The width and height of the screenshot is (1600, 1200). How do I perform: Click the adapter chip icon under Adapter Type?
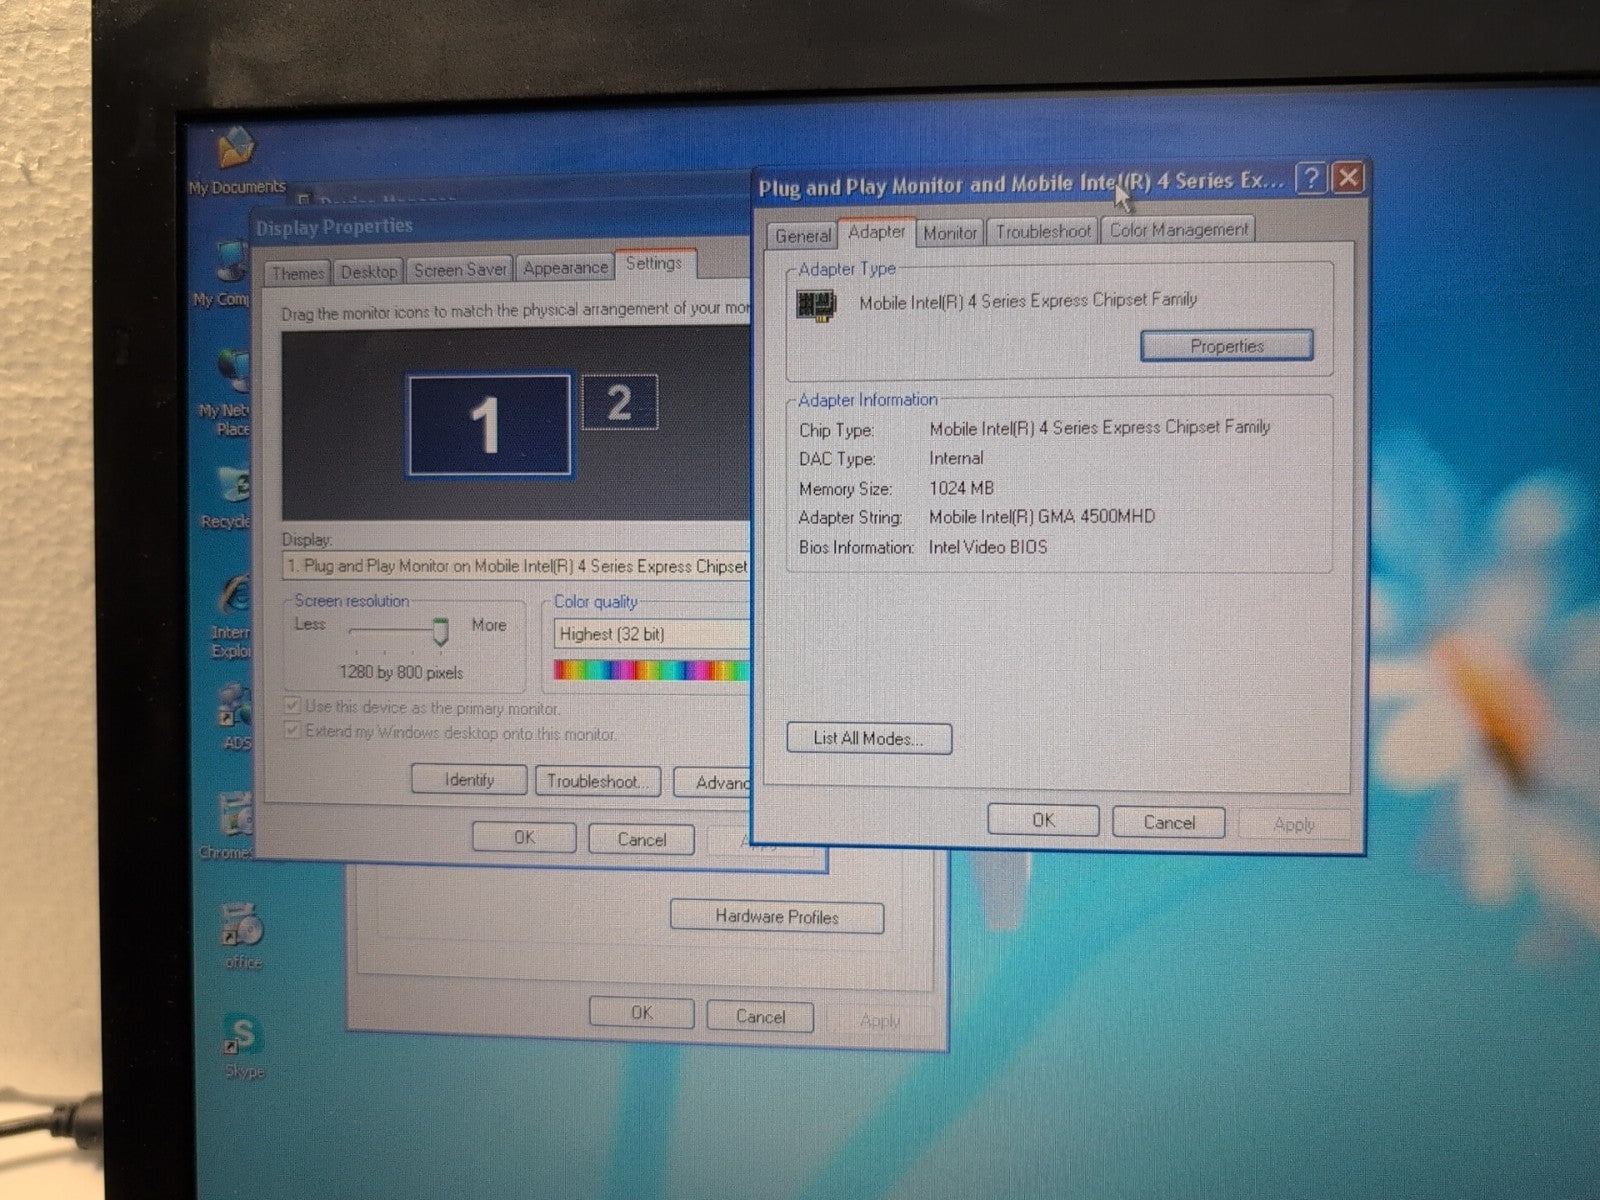[x=815, y=304]
